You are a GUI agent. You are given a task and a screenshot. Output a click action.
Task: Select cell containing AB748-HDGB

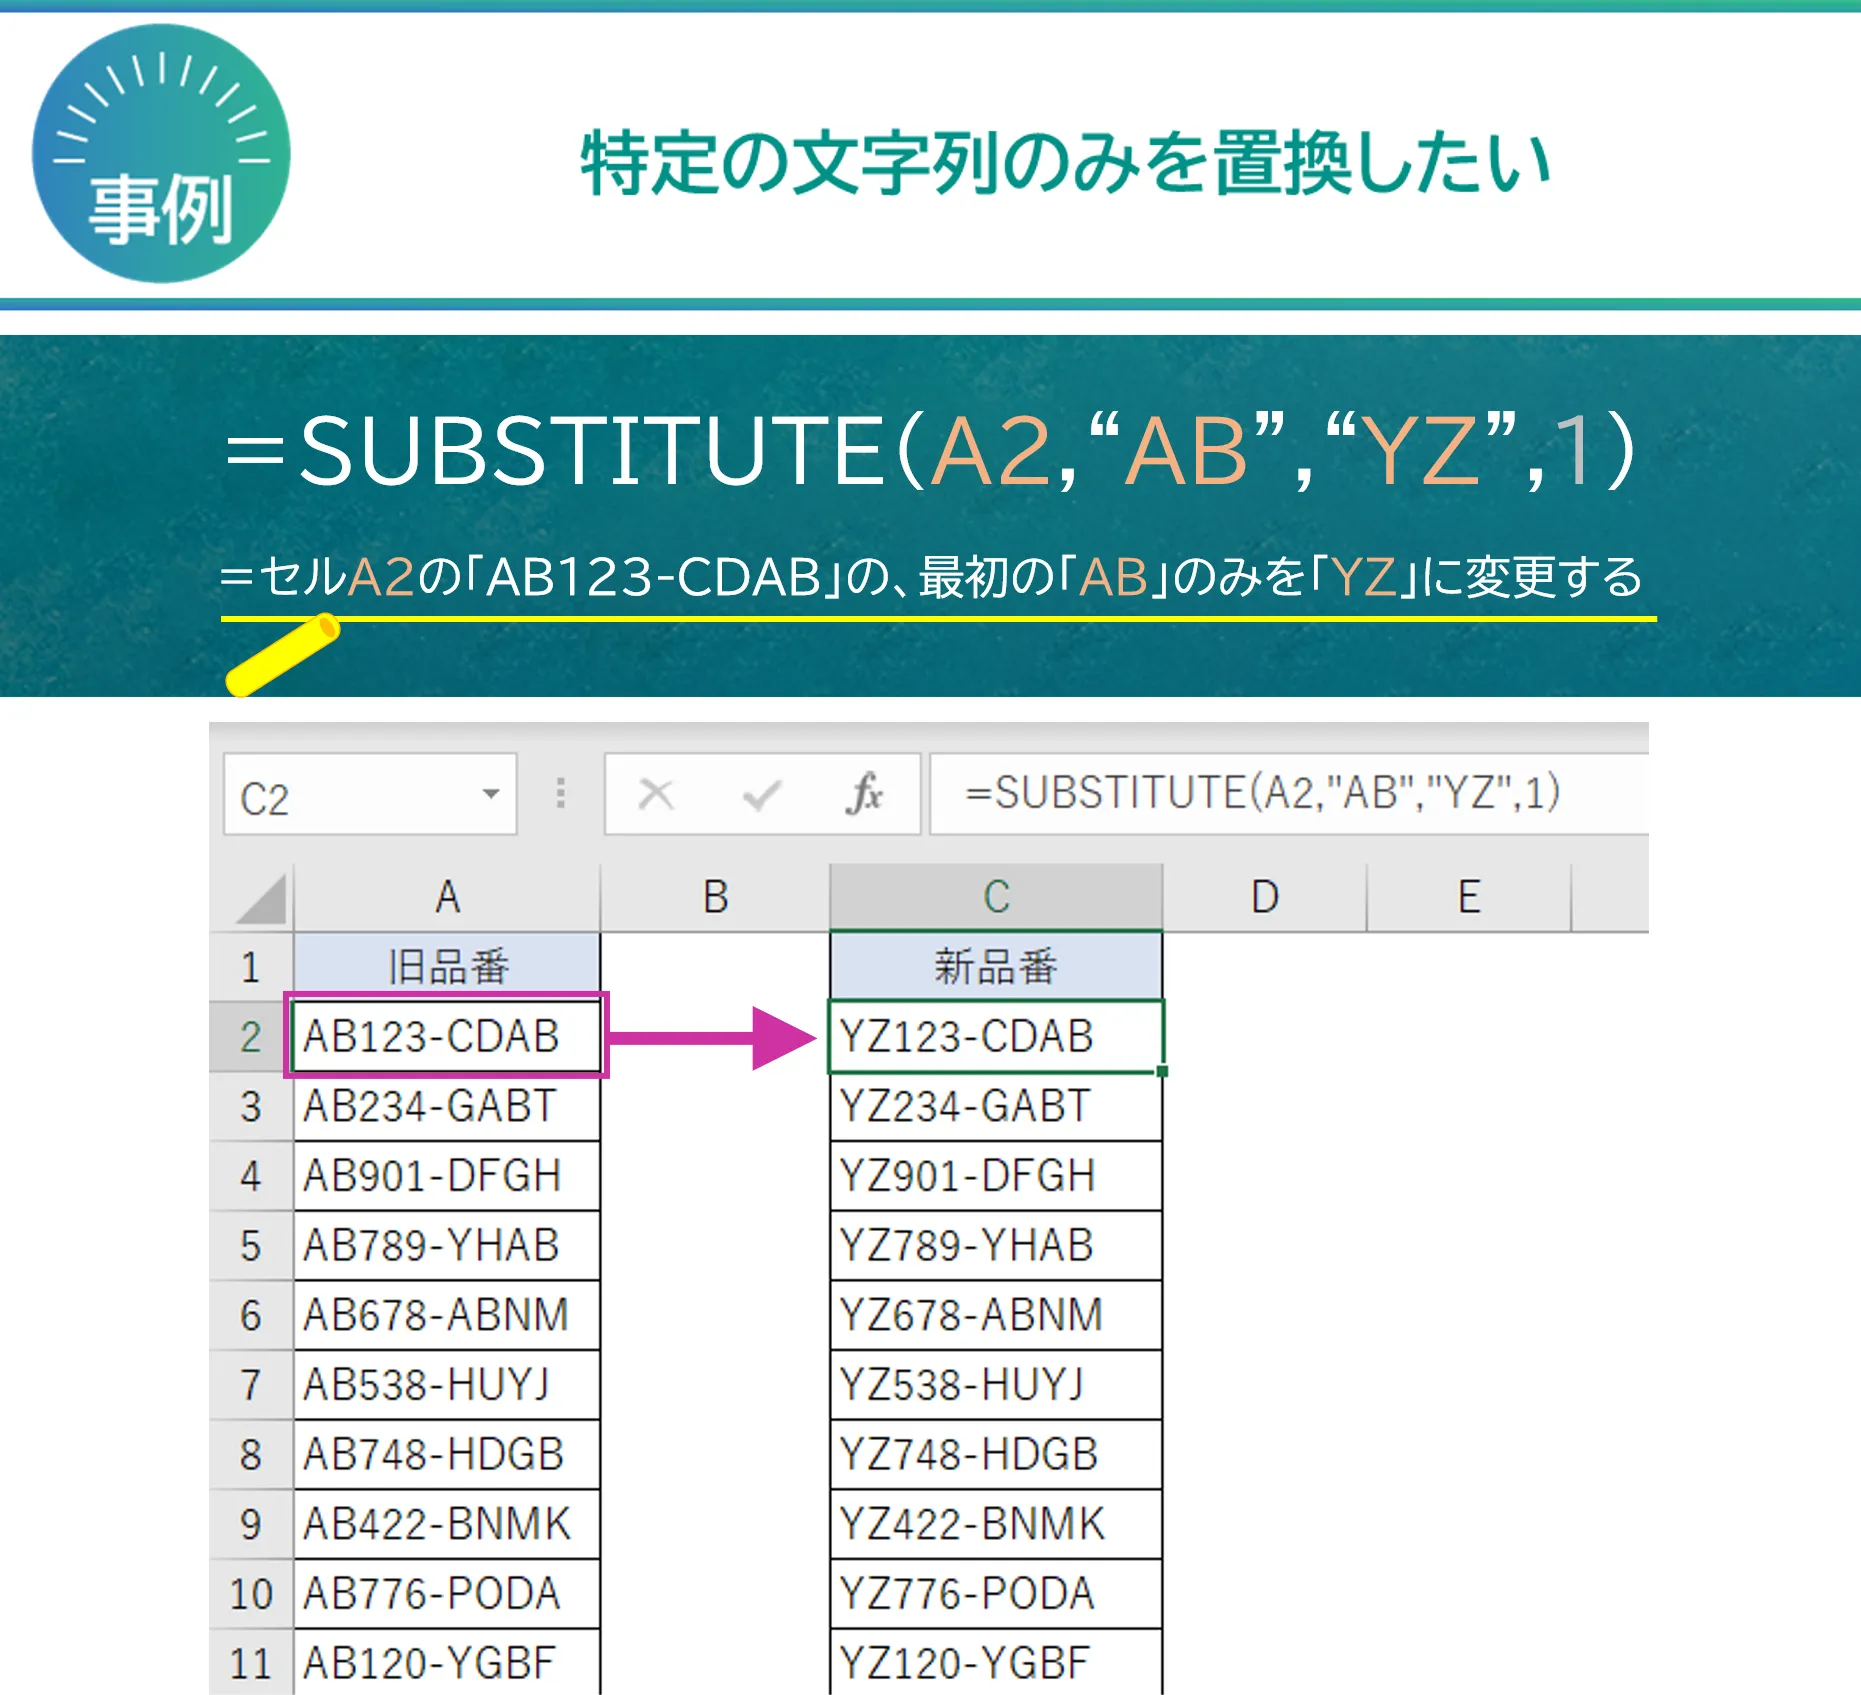[x=447, y=1455]
